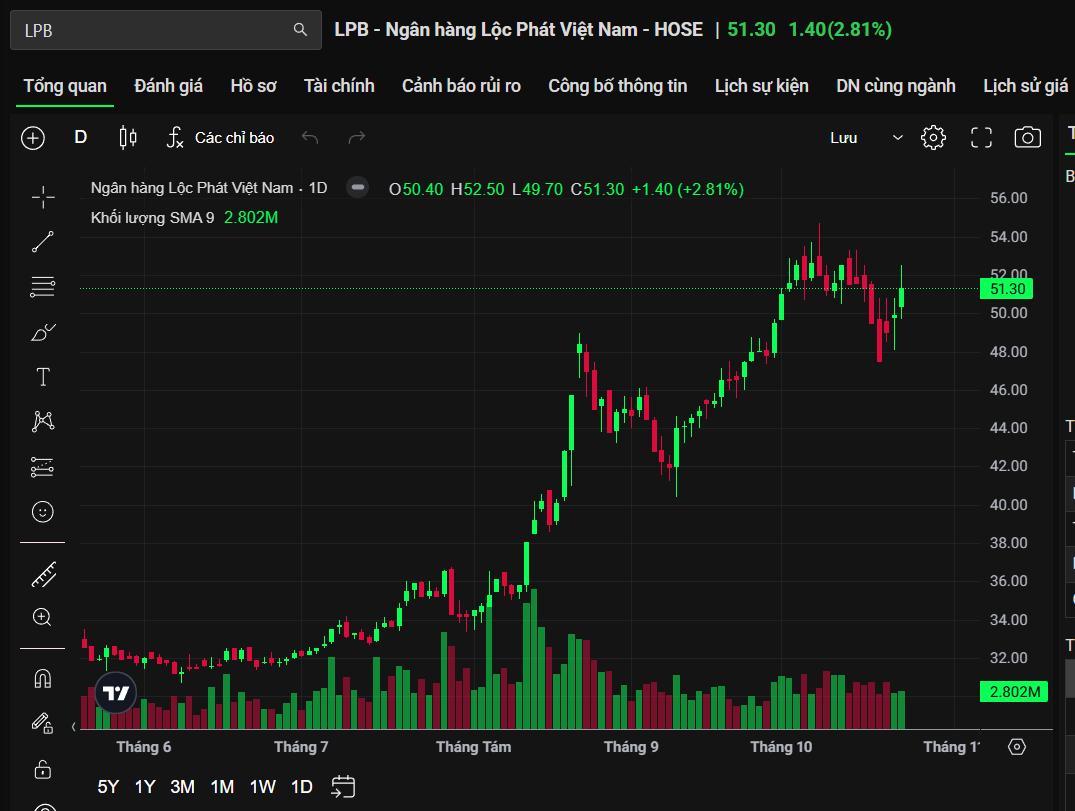Enter fullscreen chart mode
Image resolution: width=1075 pixels, height=811 pixels.
(981, 138)
